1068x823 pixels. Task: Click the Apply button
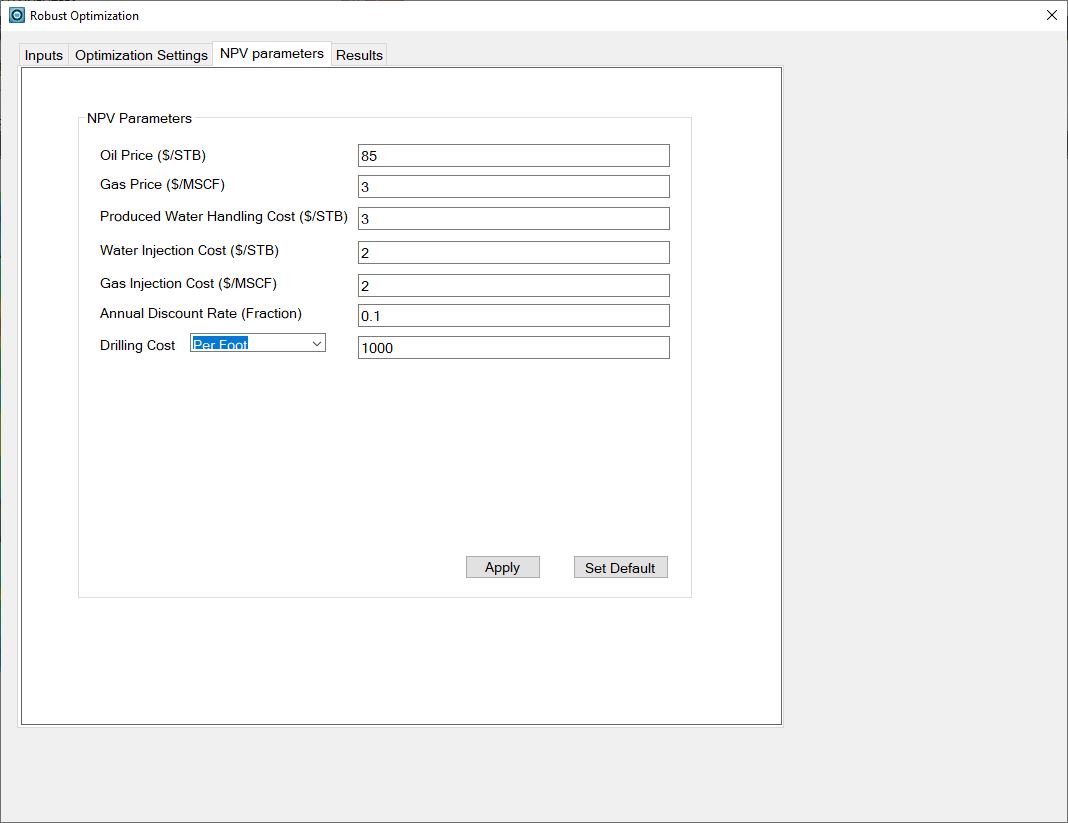[502, 567]
